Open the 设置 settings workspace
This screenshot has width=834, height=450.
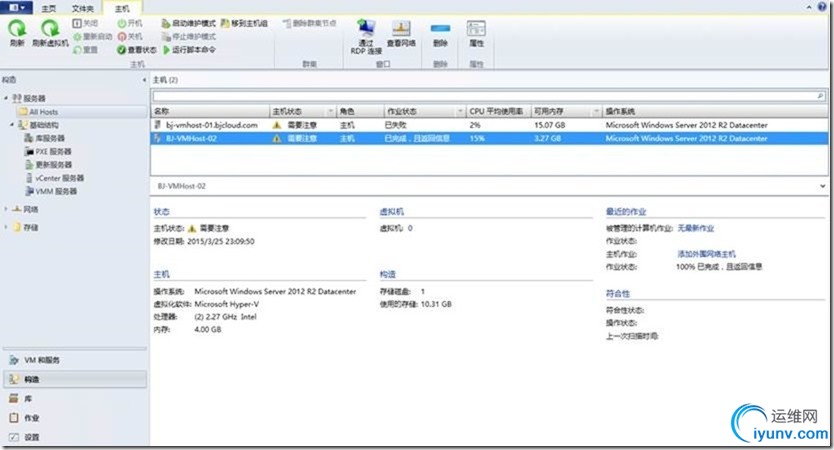click(74, 437)
